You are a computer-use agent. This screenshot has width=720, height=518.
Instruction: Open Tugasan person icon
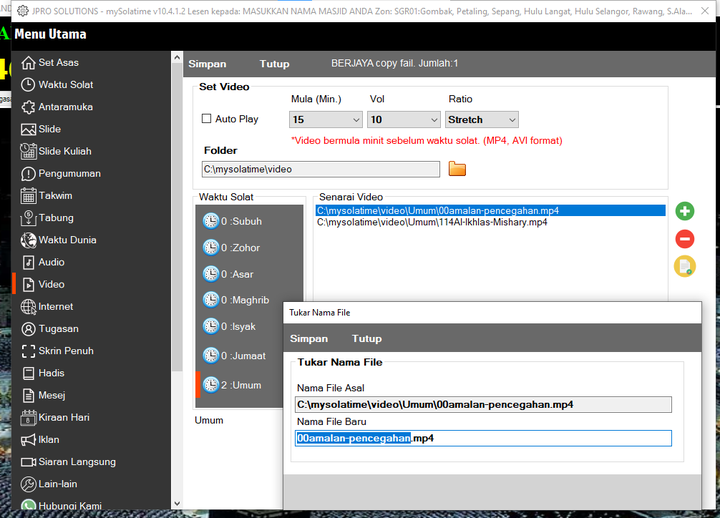pos(28,329)
